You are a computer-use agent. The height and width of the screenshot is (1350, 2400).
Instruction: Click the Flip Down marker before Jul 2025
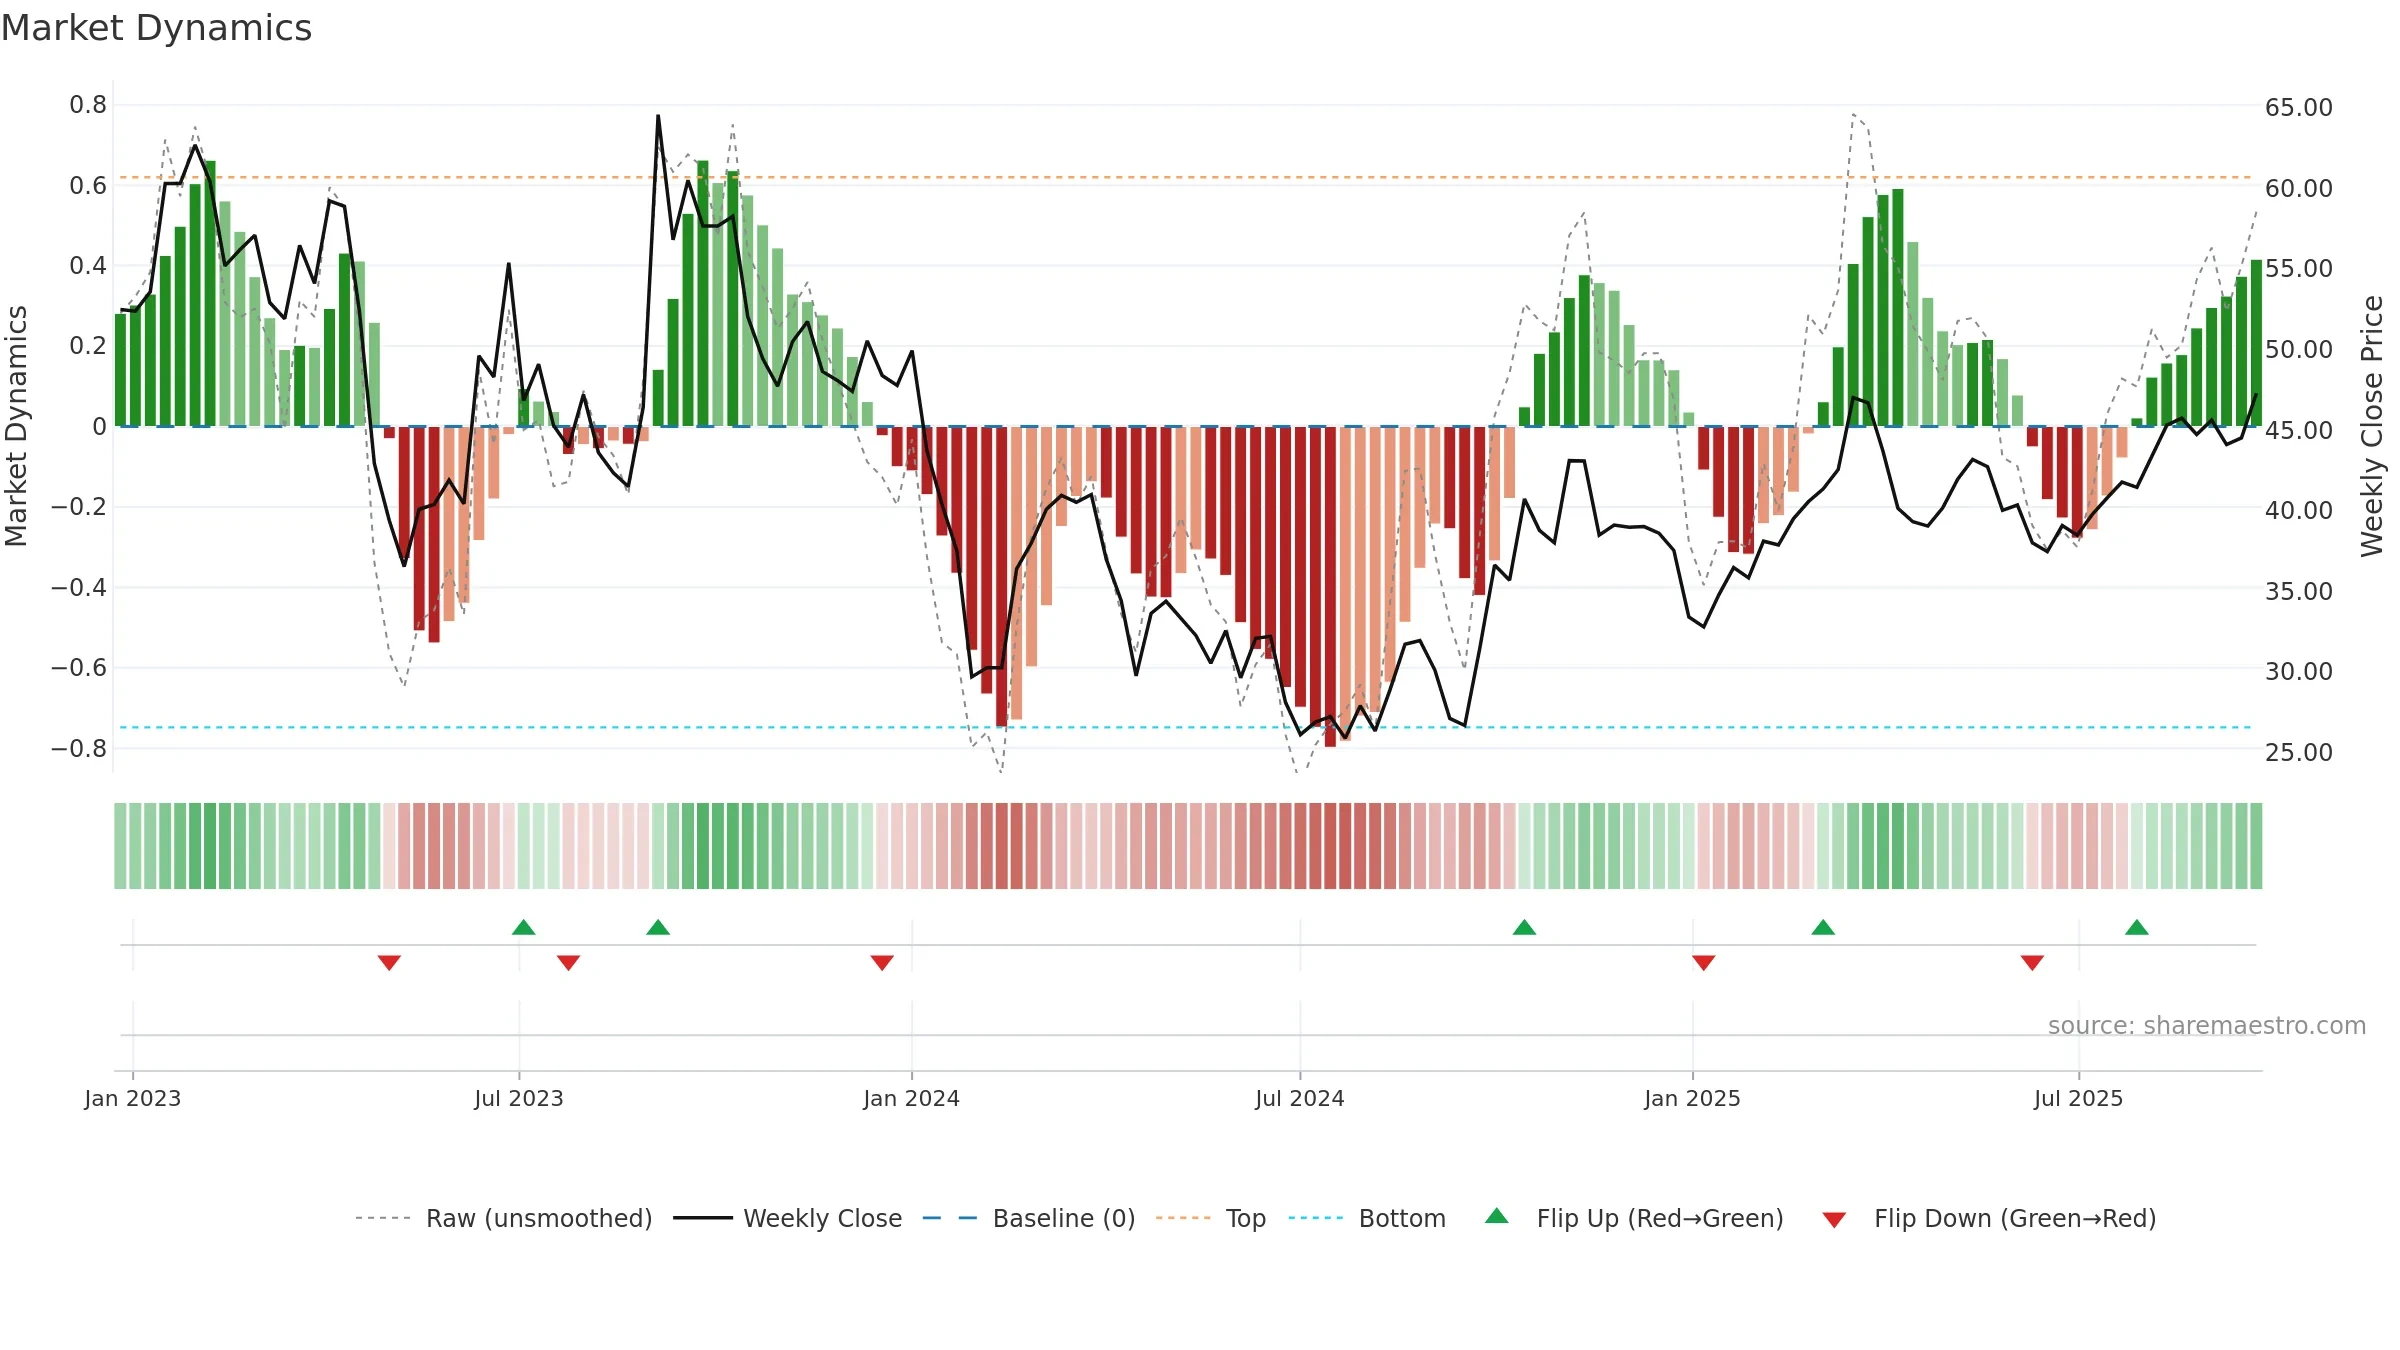(2032, 962)
